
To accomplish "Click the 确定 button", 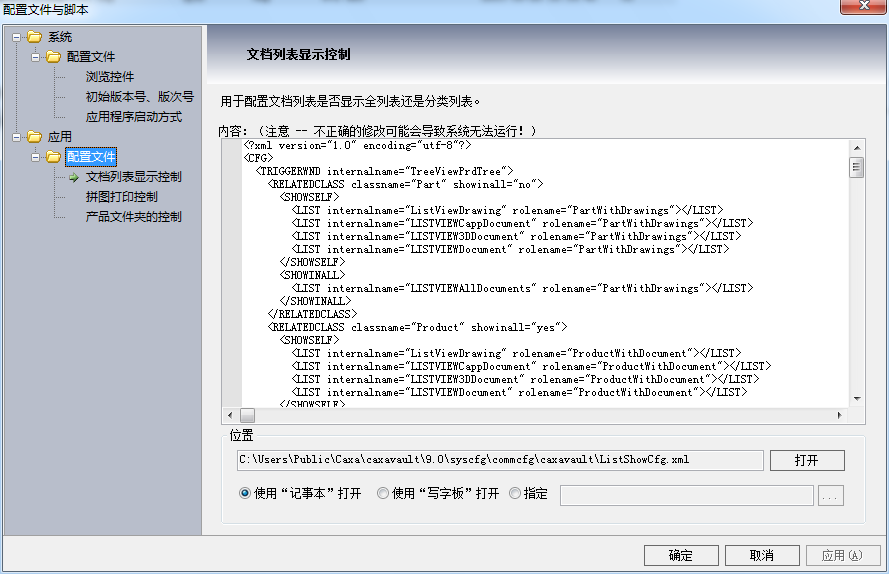I will (x=681, y=555).
